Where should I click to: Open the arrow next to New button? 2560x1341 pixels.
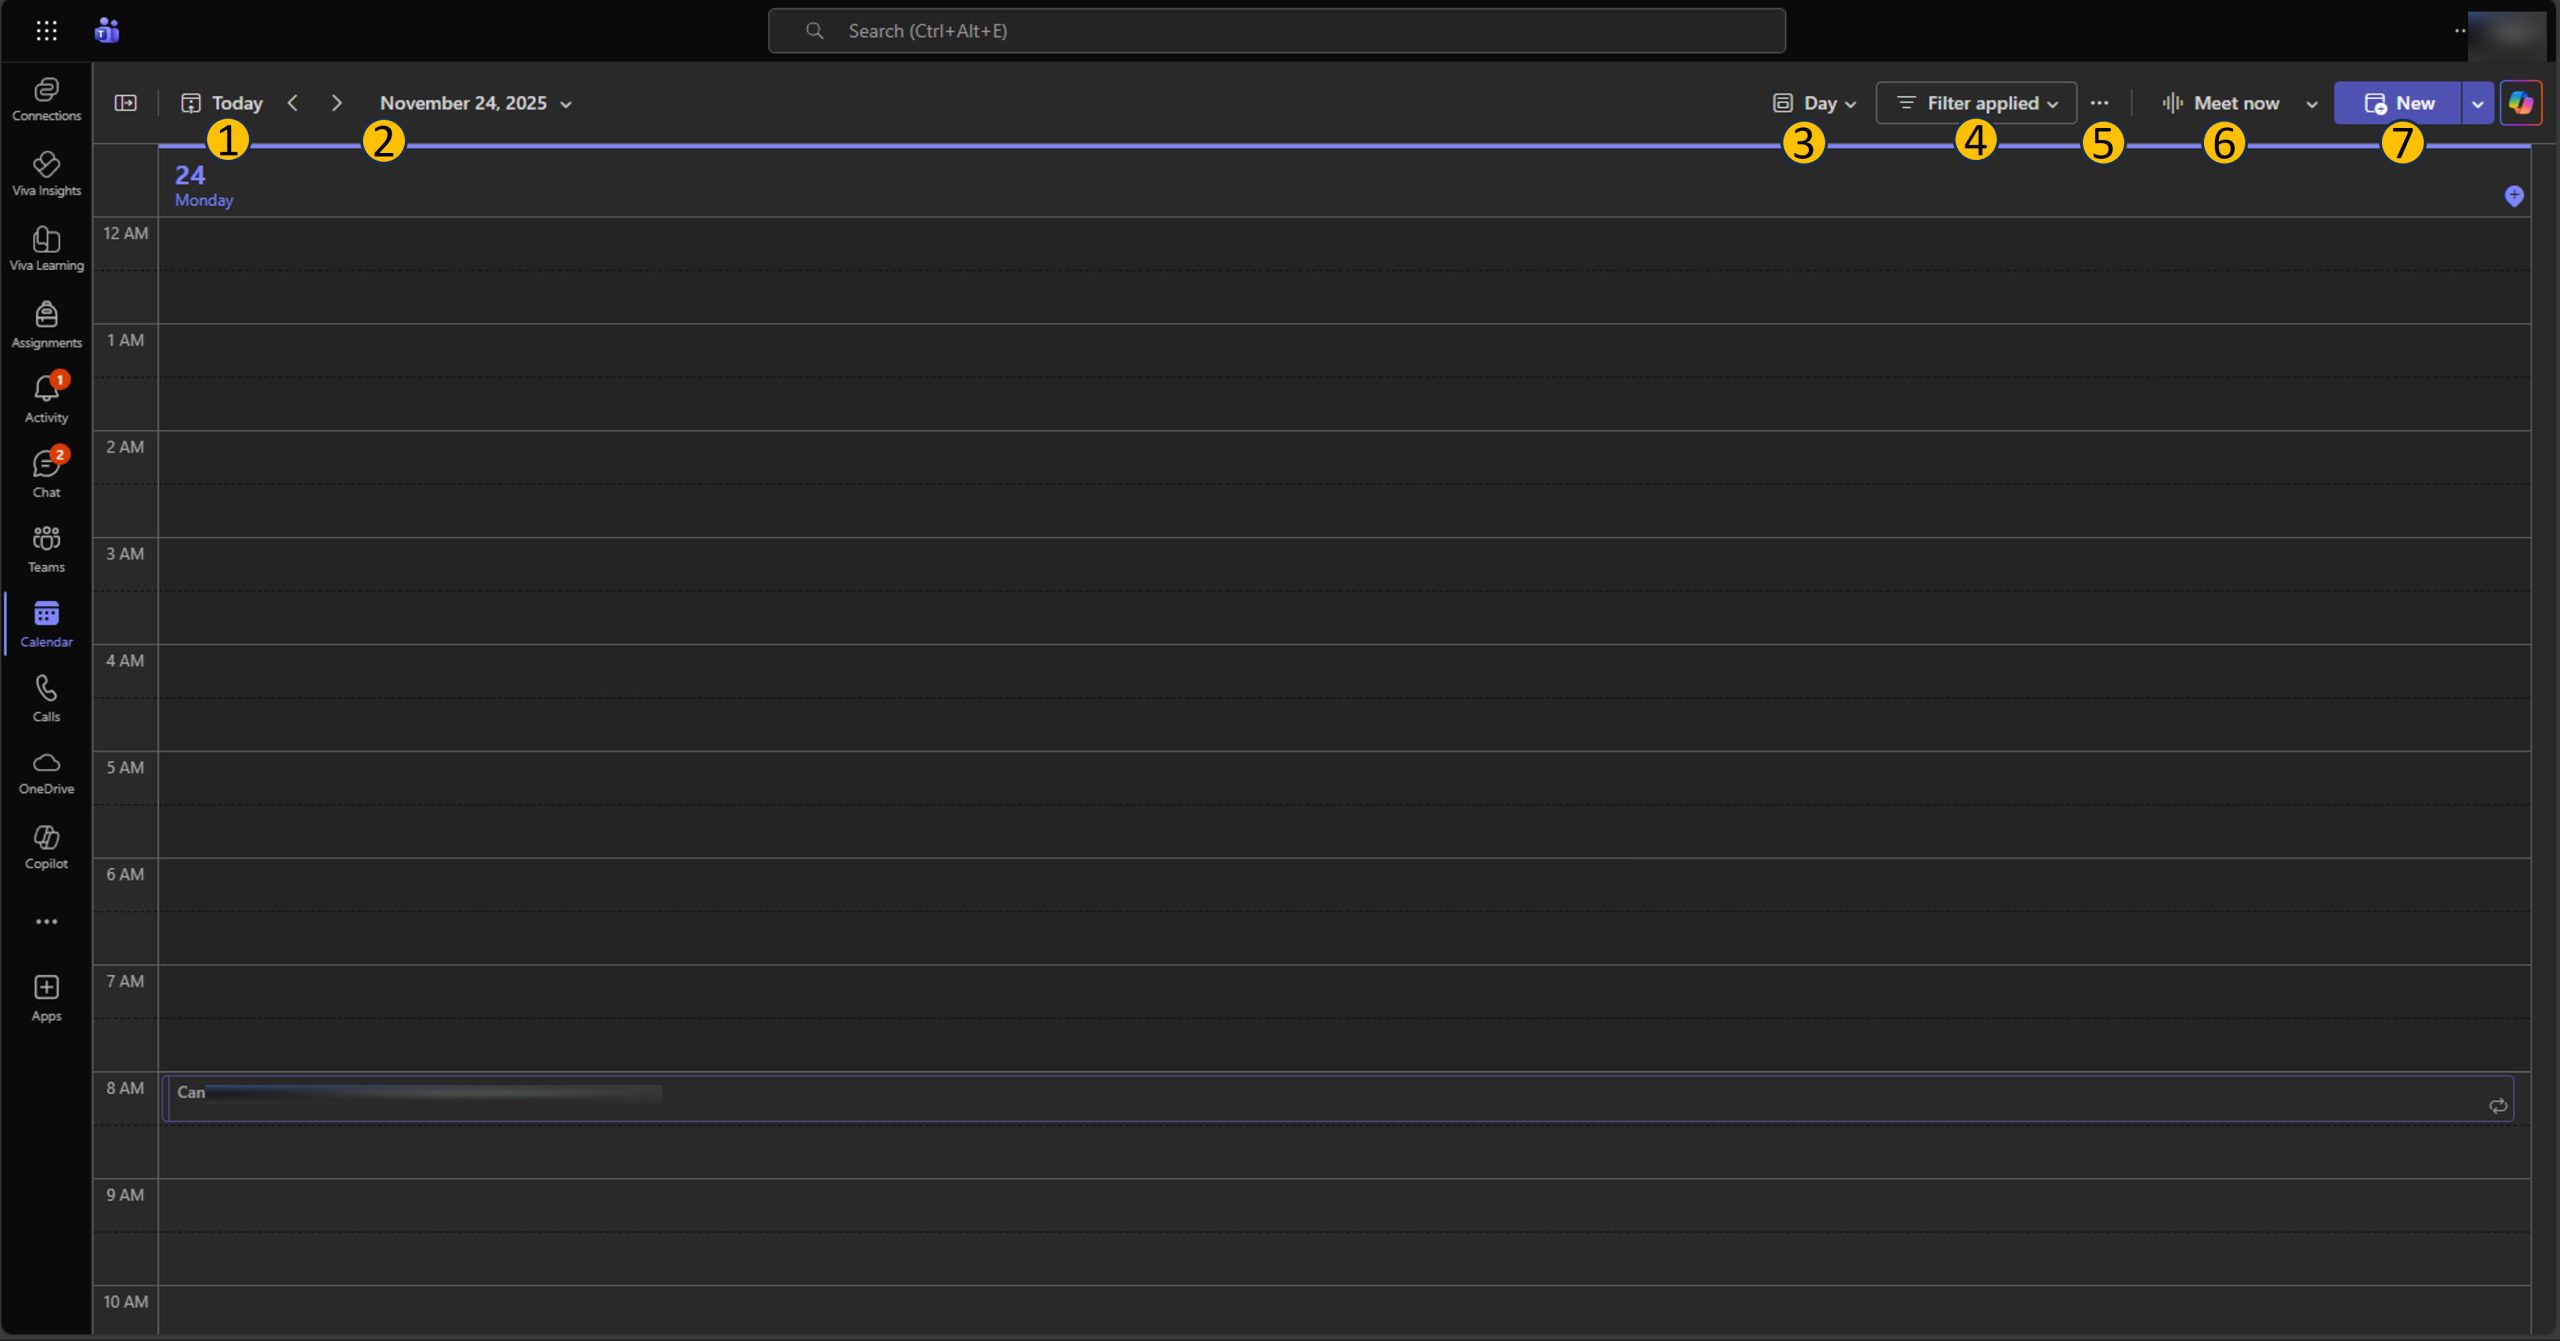pos(2477,103)
